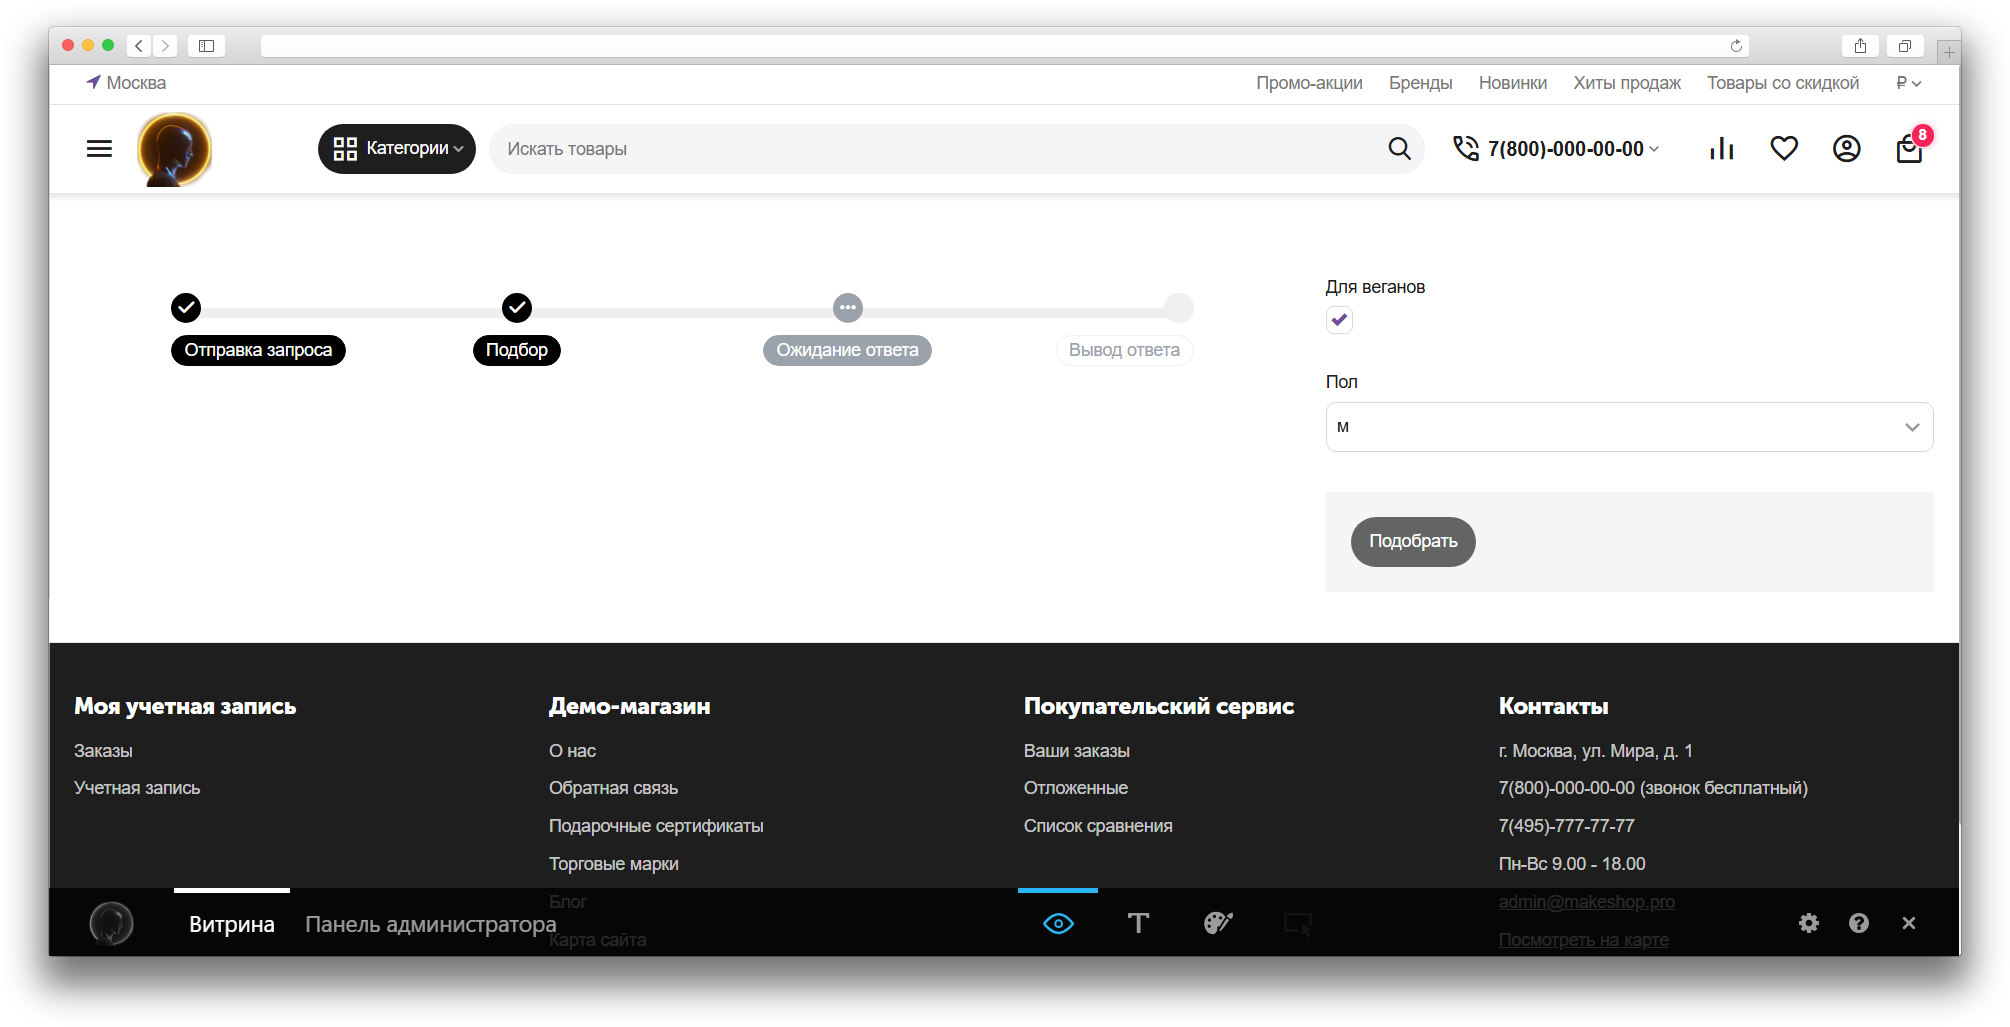Open editor settings gear icon
This screenshot has width=2010, height=1027.
(x=1808, y=923)
